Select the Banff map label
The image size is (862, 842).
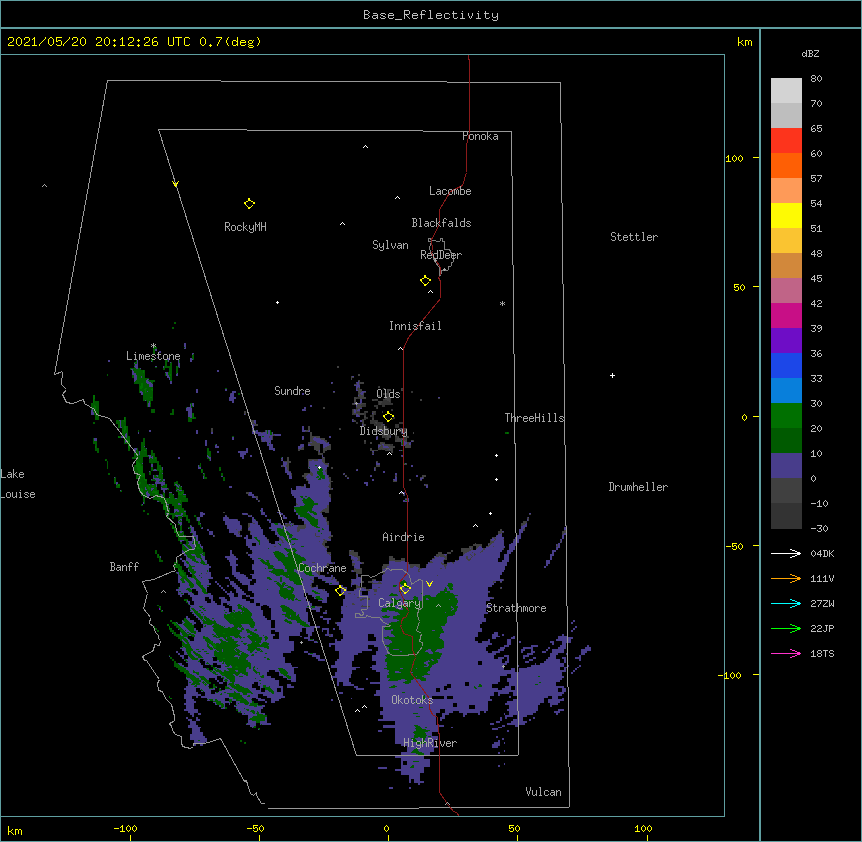(124, 567)
